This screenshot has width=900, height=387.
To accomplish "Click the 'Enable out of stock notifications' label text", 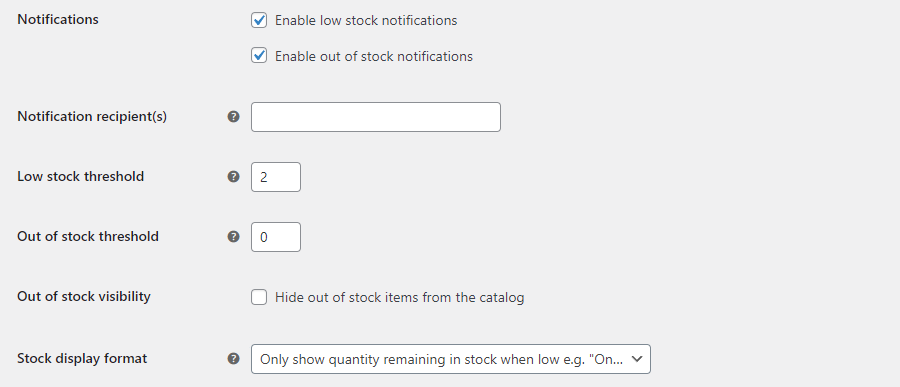I will click(374, 56).
